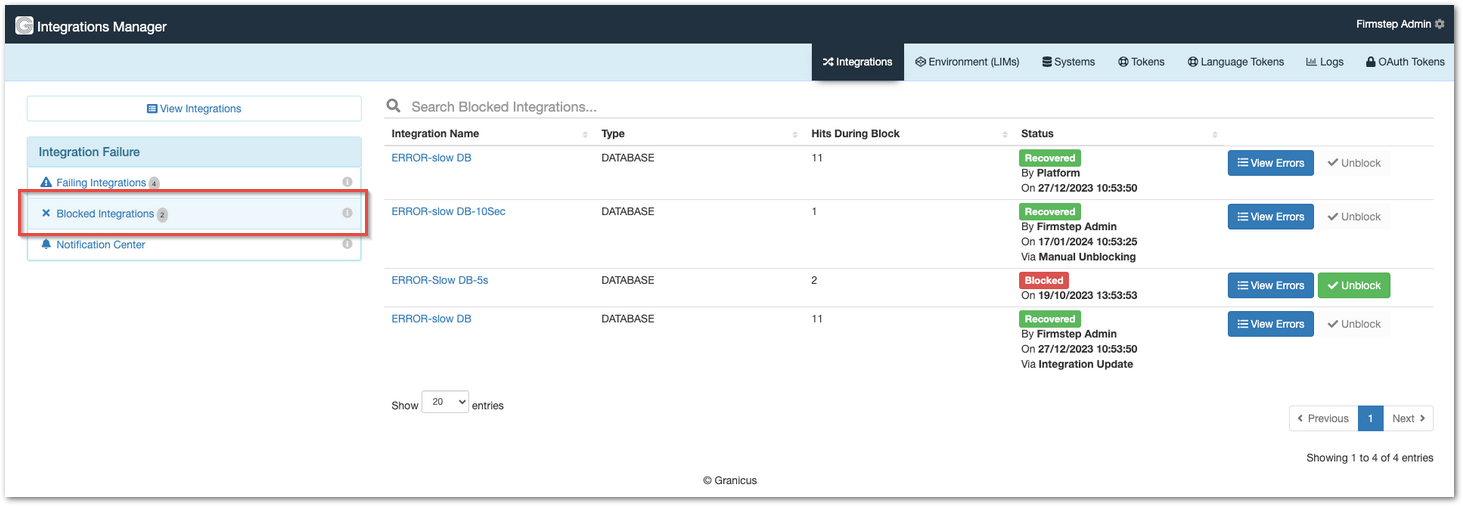View Errors for ERROR-Slow DB-5s
1463x506 pixels.
pos(1270,286)
